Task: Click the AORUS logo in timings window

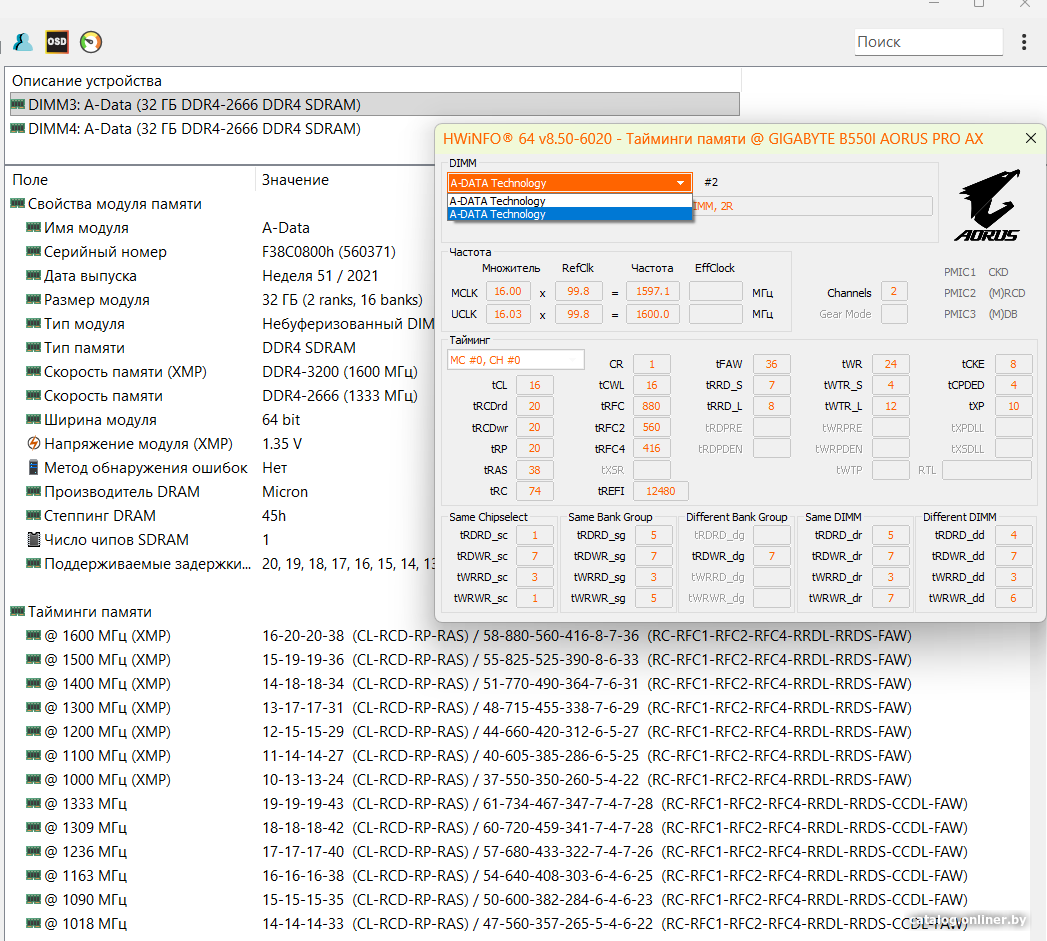Action: (988, 206)
